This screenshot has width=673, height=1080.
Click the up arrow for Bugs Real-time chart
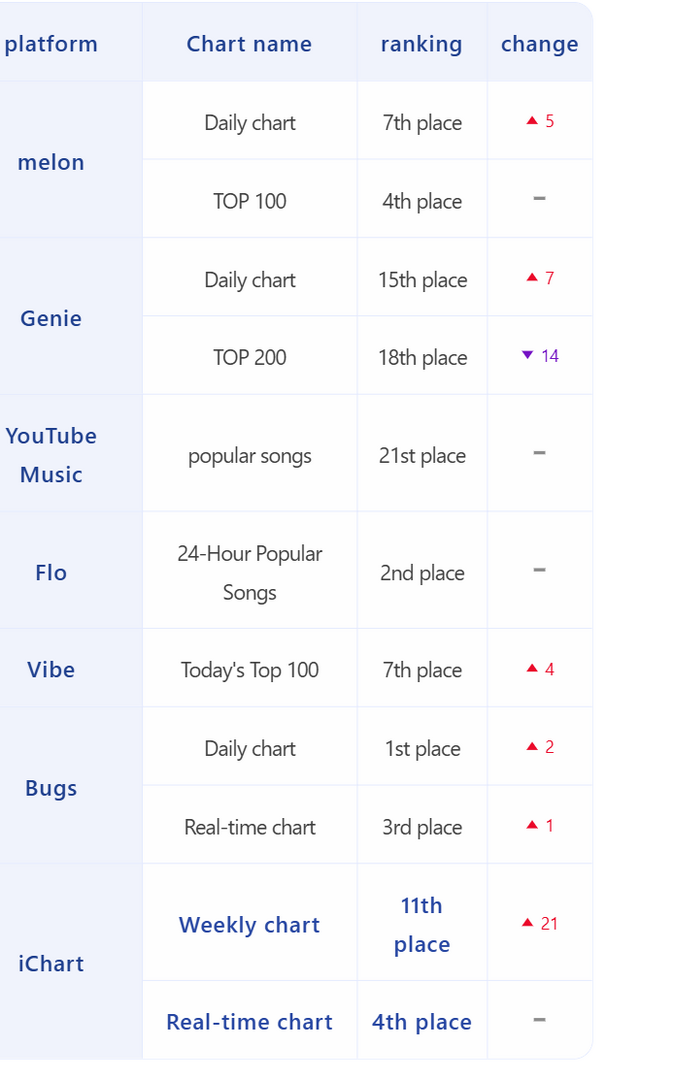pos(531,825)
